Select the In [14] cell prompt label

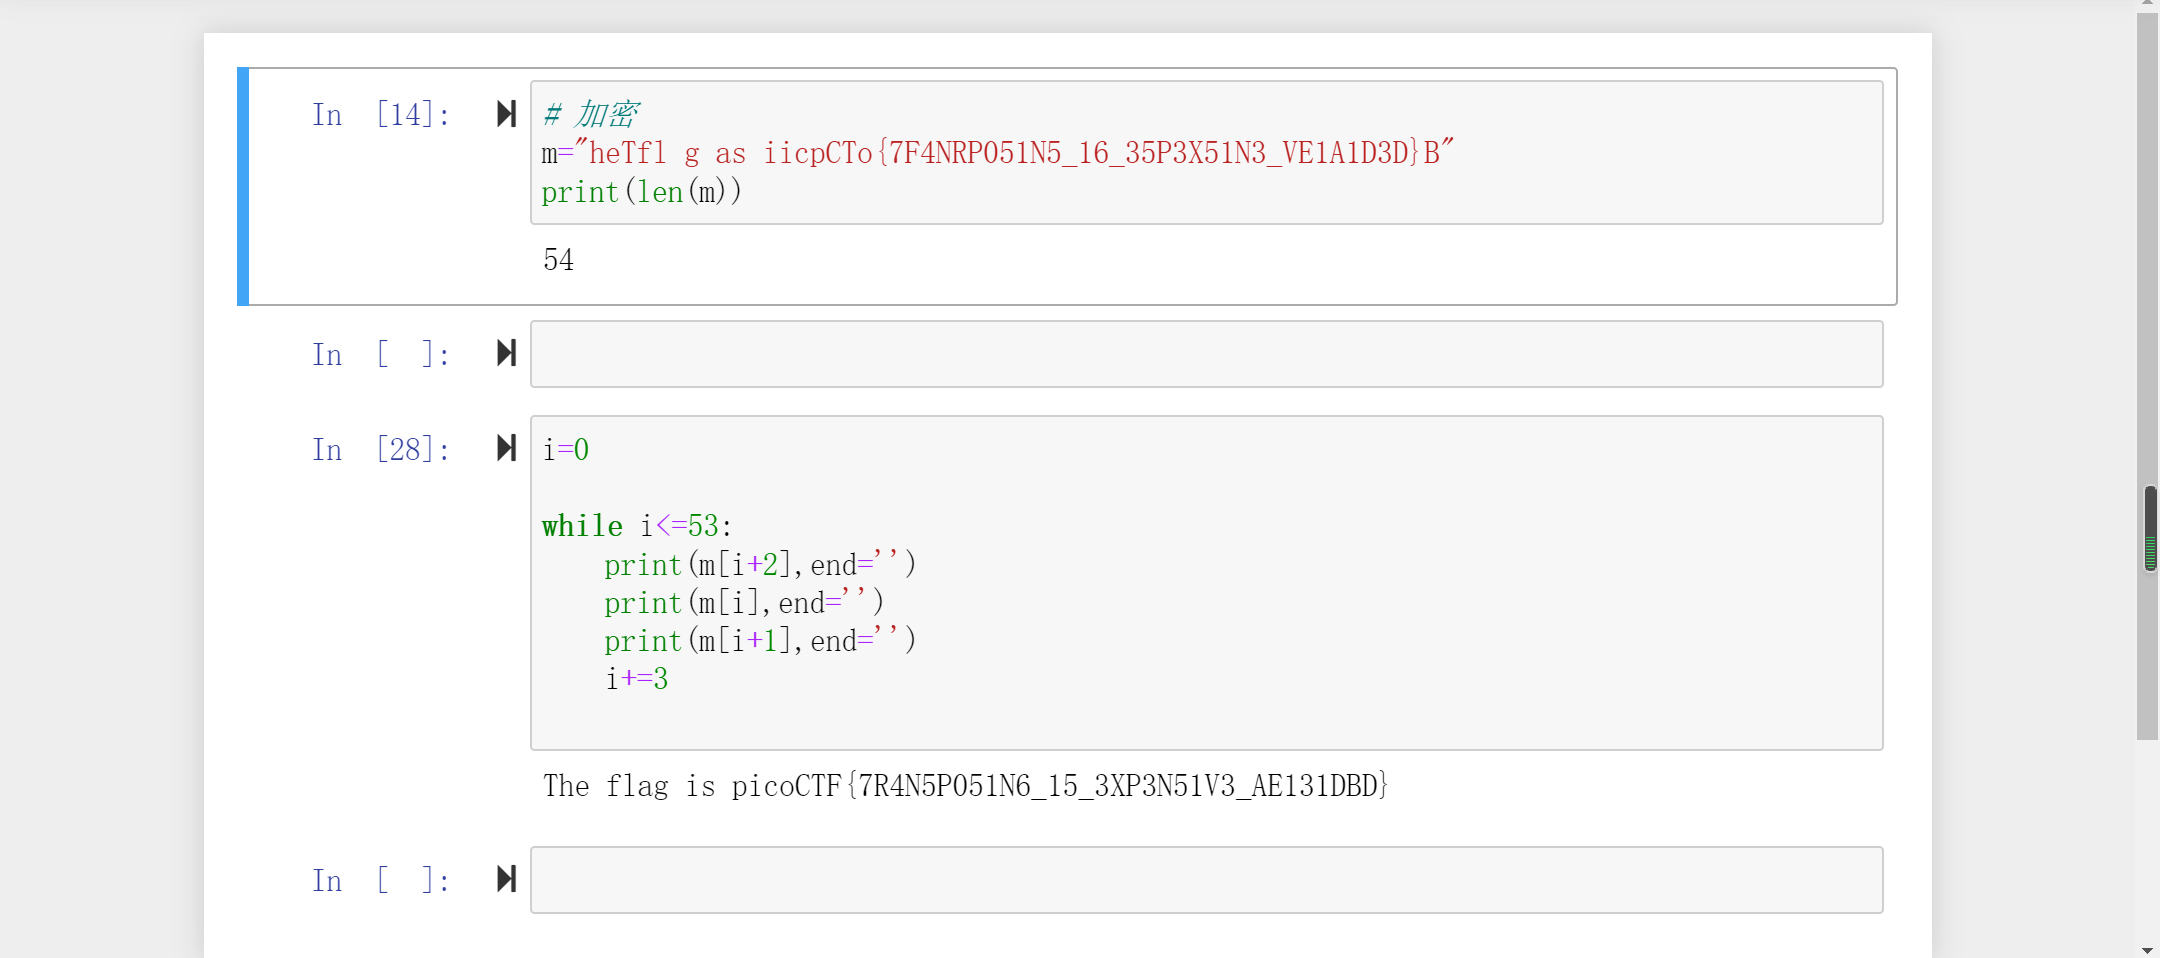(x=378, y=114)
